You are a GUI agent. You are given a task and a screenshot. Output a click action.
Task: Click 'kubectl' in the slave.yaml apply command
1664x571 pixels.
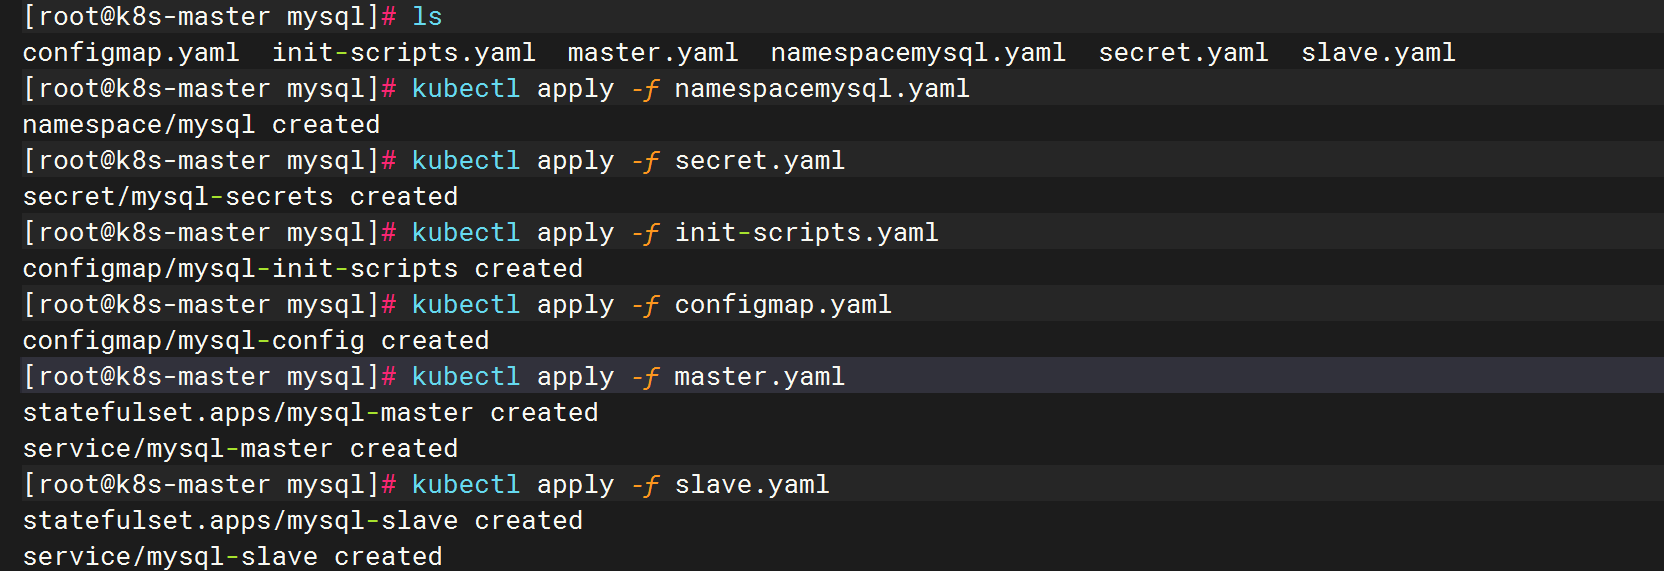point(466,485)
